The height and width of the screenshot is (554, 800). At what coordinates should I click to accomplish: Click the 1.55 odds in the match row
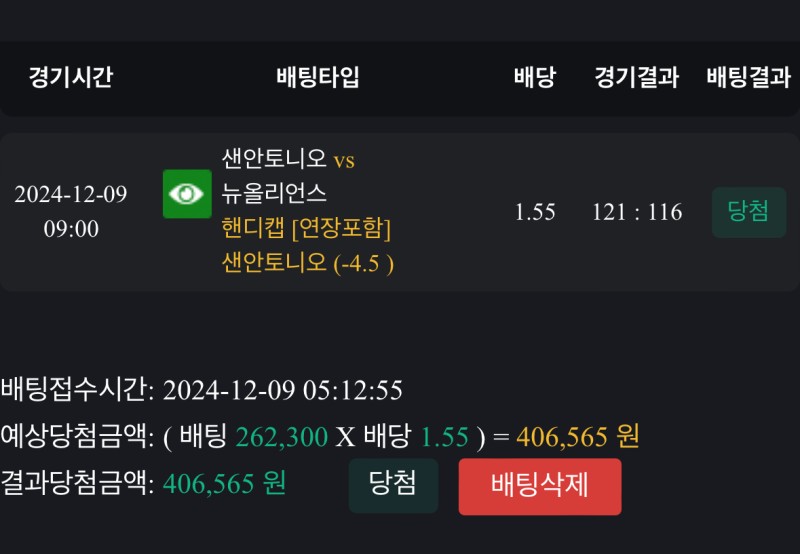(x=534, y=212)
